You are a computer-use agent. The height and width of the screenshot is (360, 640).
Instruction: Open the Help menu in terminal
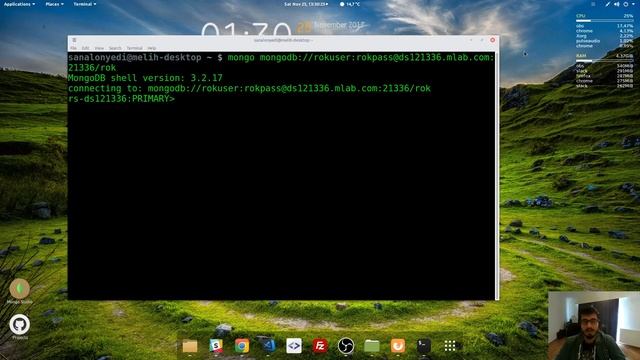tap(152, 48)
